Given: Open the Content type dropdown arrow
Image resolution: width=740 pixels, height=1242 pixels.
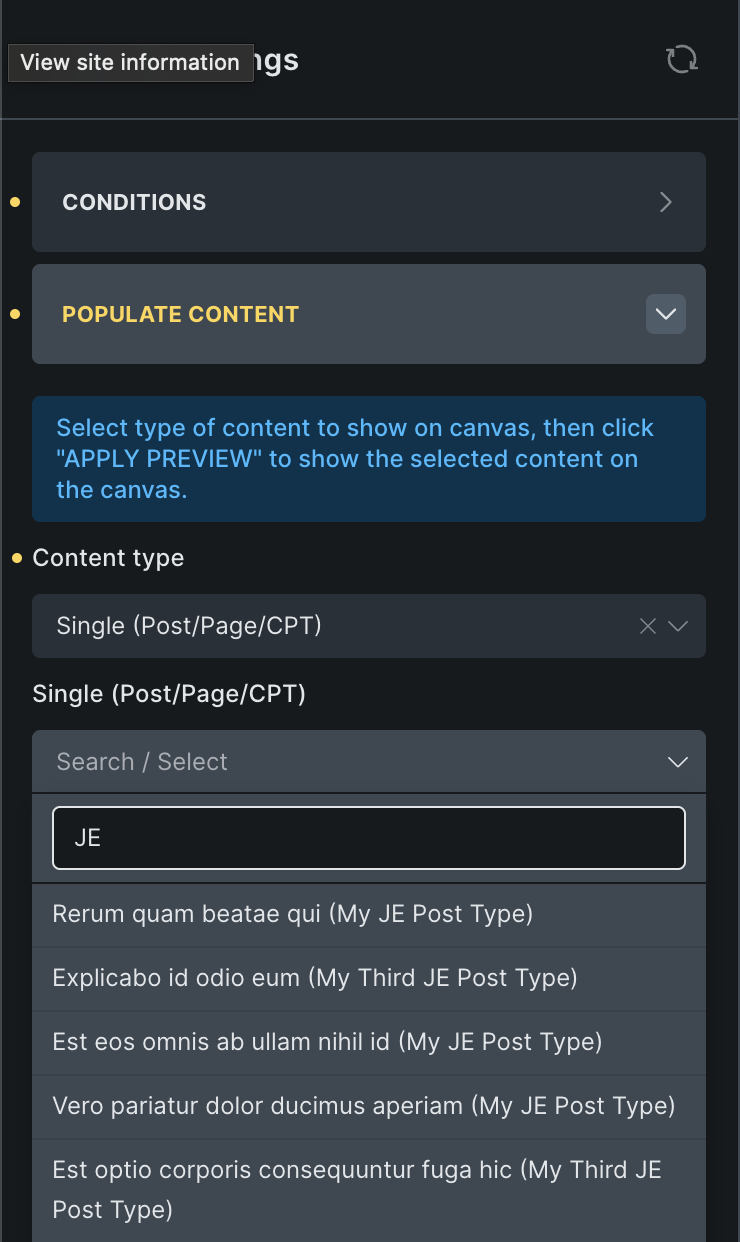Looking at the screenshot, I should coord(678,626).
